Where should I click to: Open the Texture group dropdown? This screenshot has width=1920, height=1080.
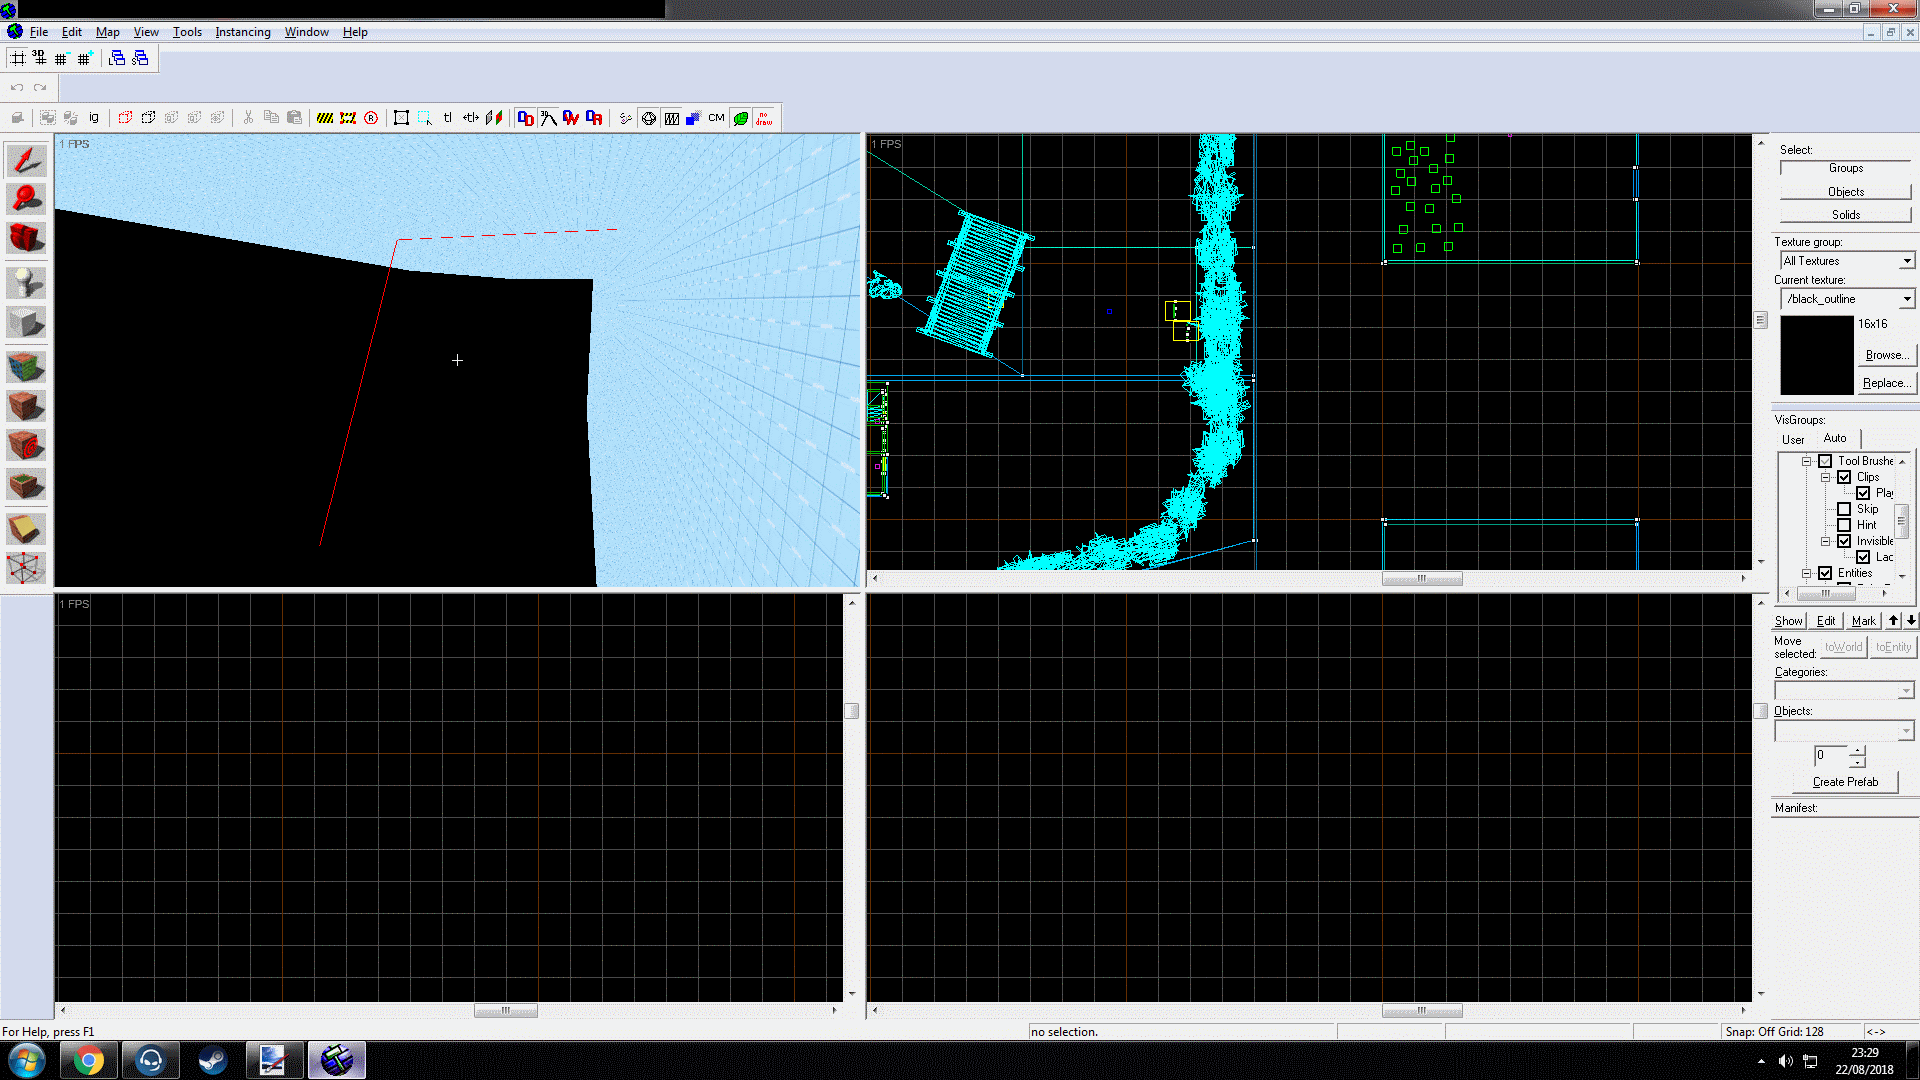point(1907,261)
